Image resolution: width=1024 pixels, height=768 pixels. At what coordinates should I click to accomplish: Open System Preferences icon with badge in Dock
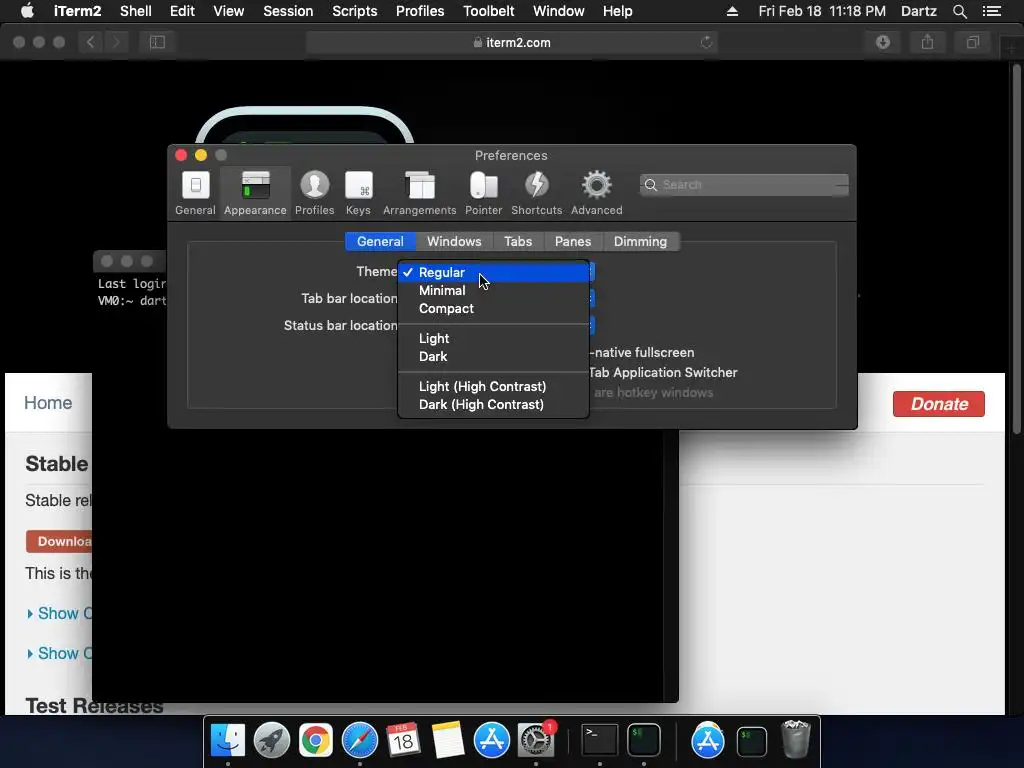point(536,741)
